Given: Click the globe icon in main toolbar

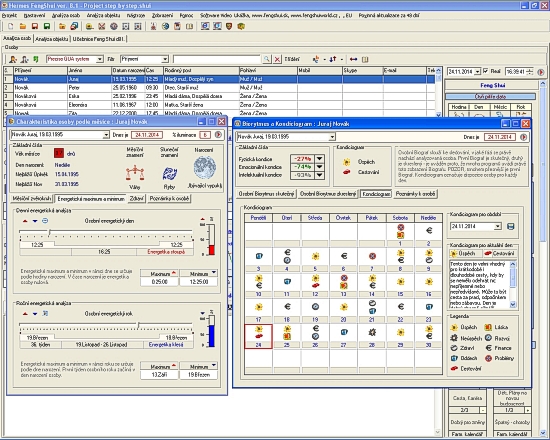Looking at the screenshot, I should tap(166, 26).
